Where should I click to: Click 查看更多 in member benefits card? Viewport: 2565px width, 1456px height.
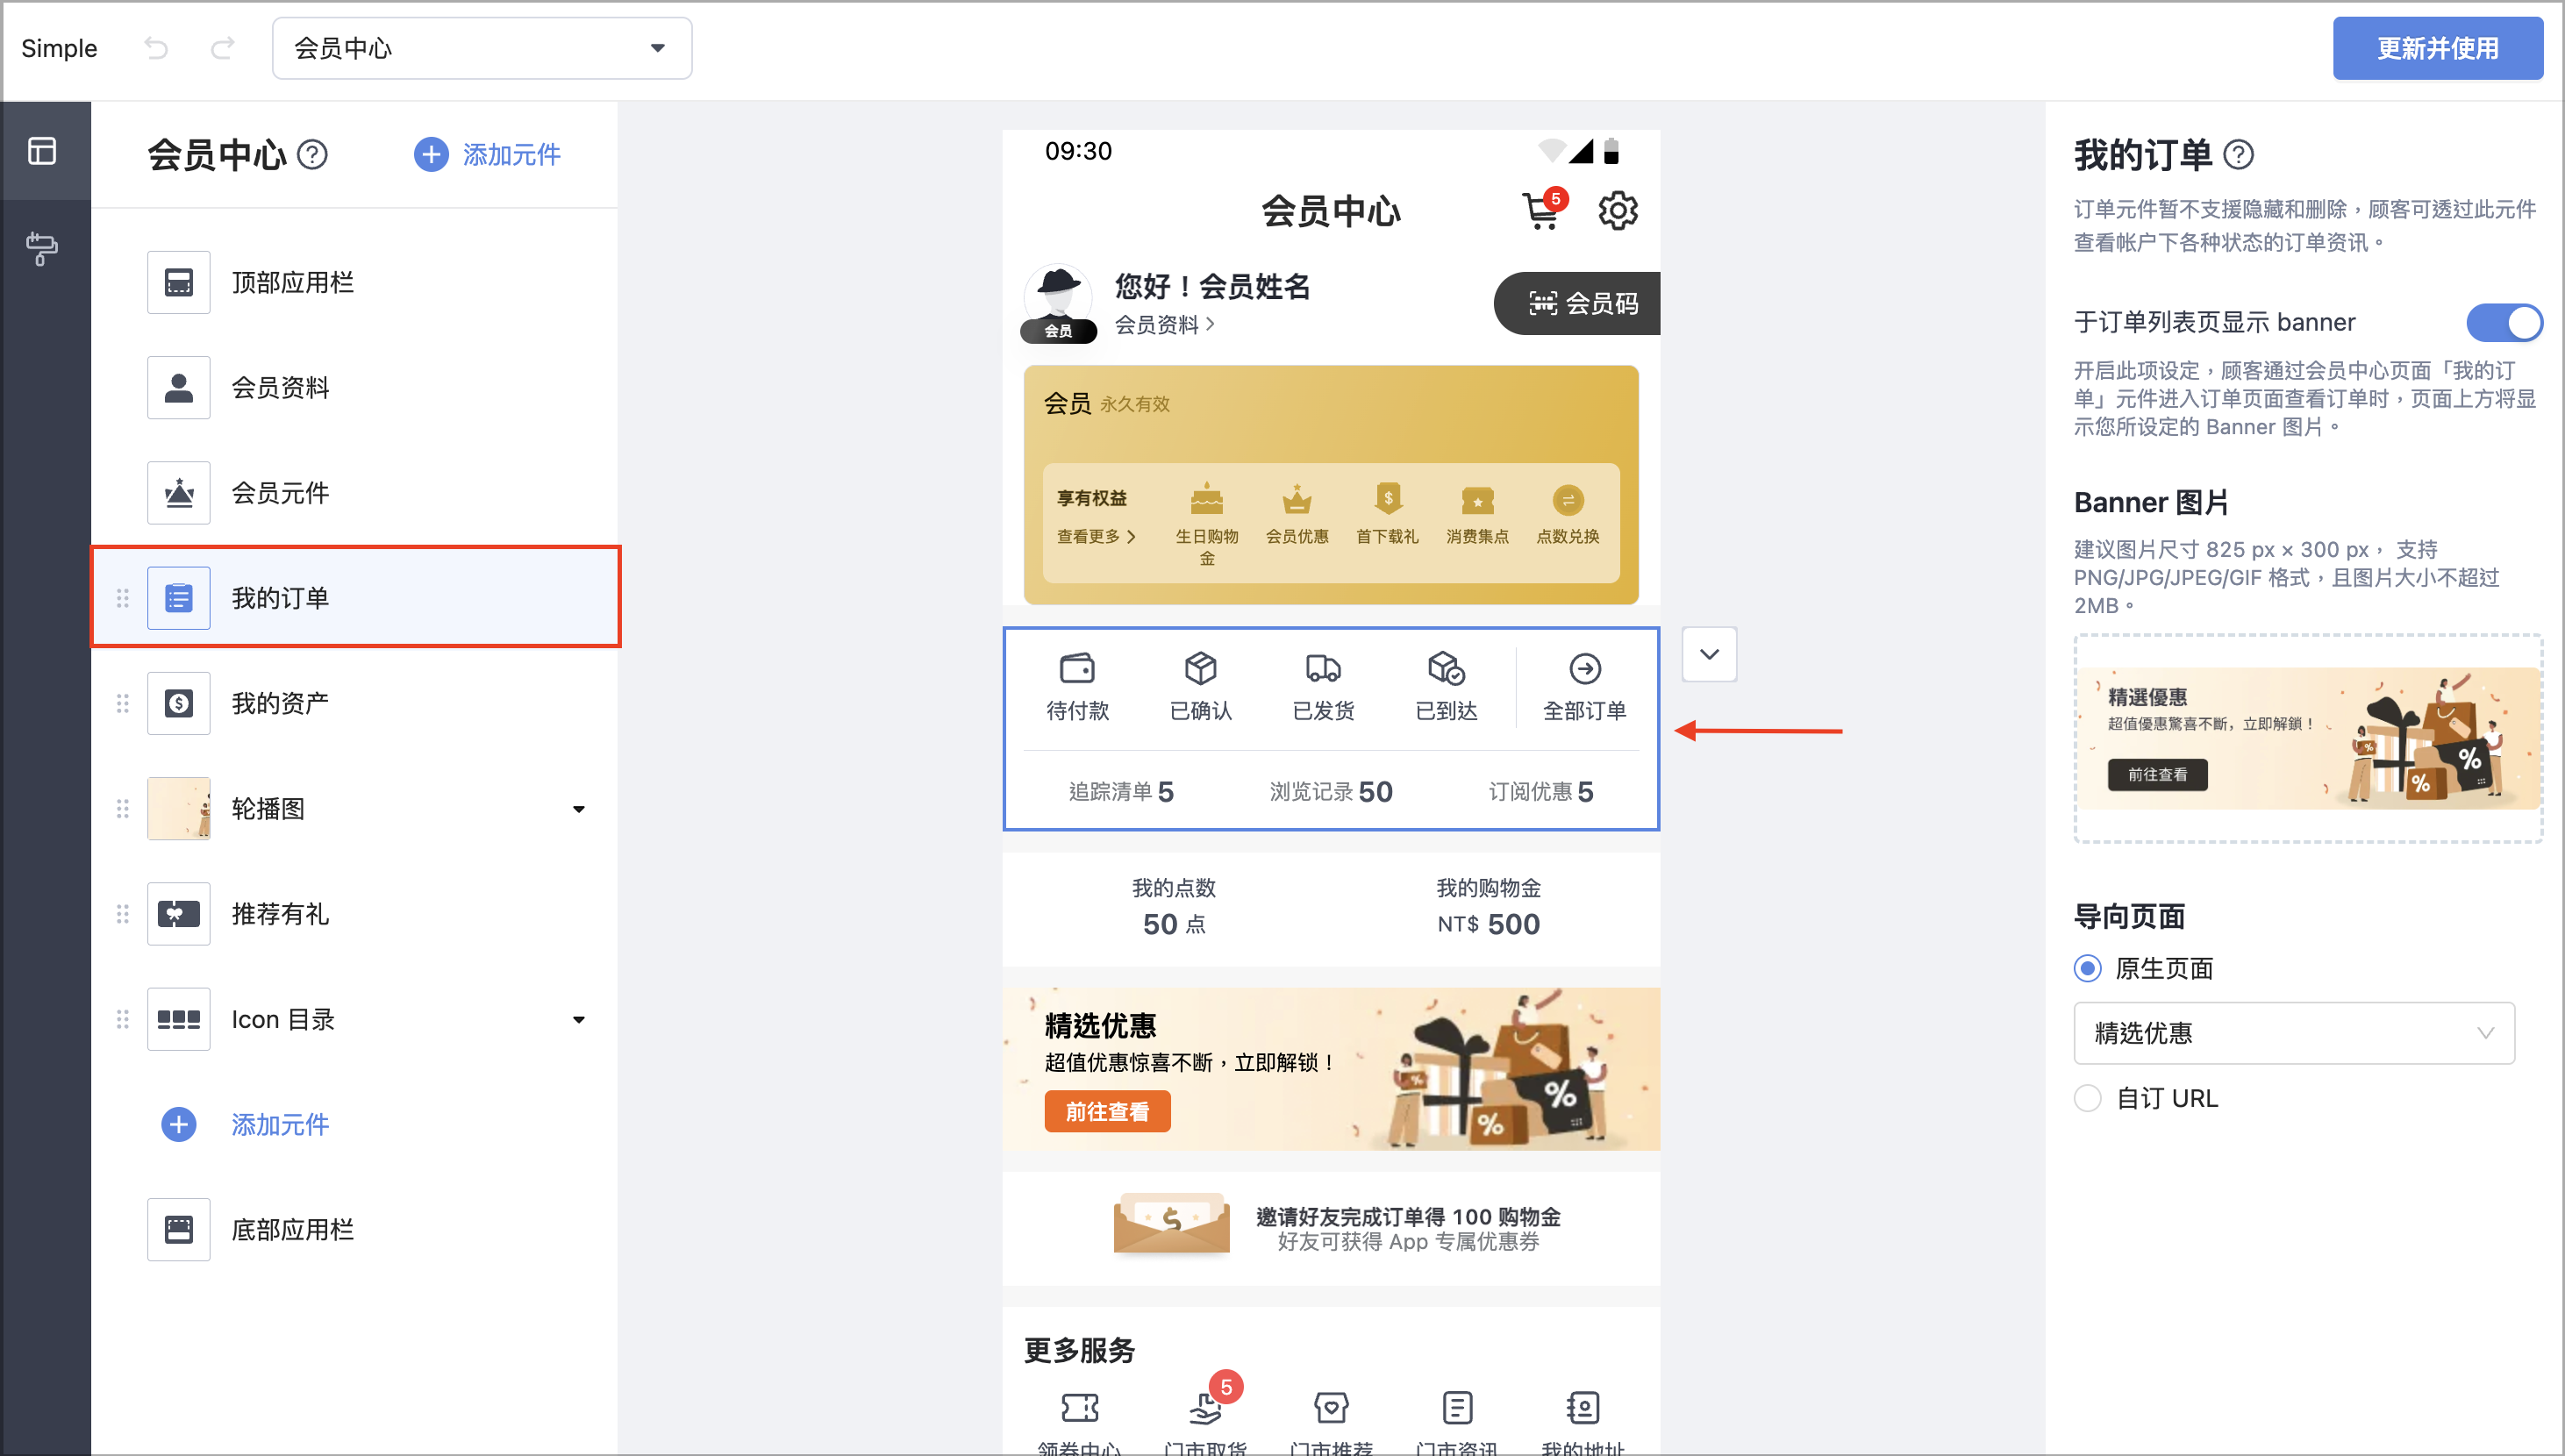pyautogui.click(x=1096, y=537)
